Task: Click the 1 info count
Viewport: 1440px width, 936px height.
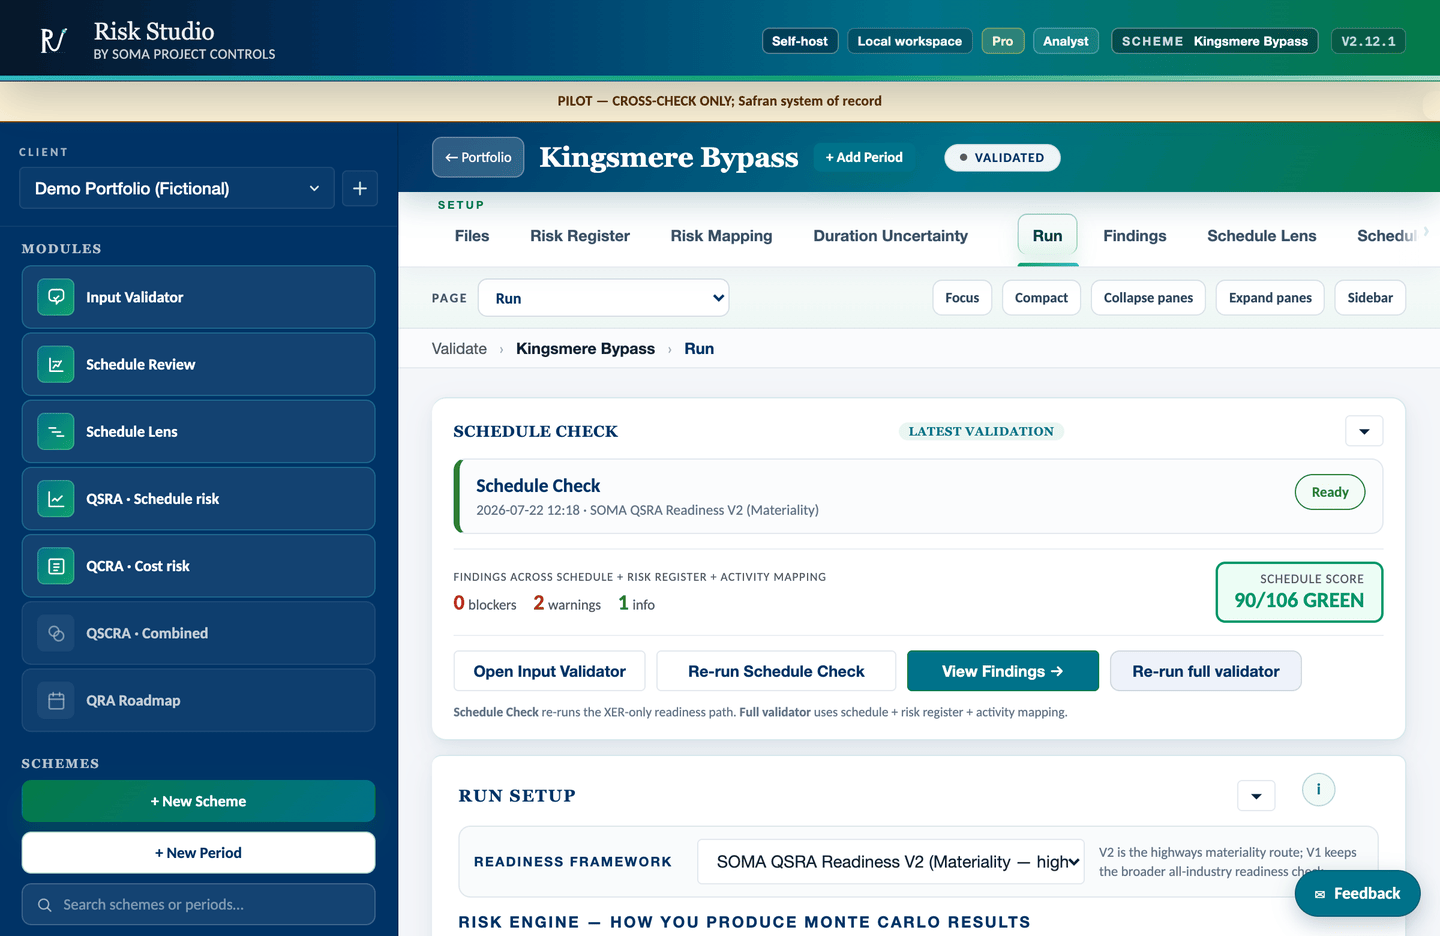Action: click(x=636, y=604)
